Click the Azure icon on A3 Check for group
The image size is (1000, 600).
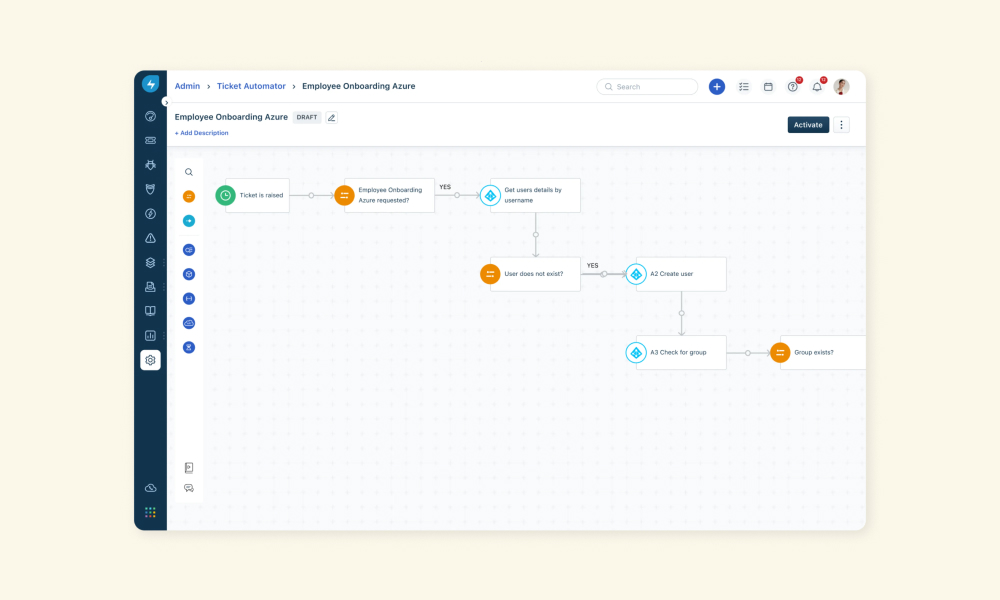tap(636, 353)
